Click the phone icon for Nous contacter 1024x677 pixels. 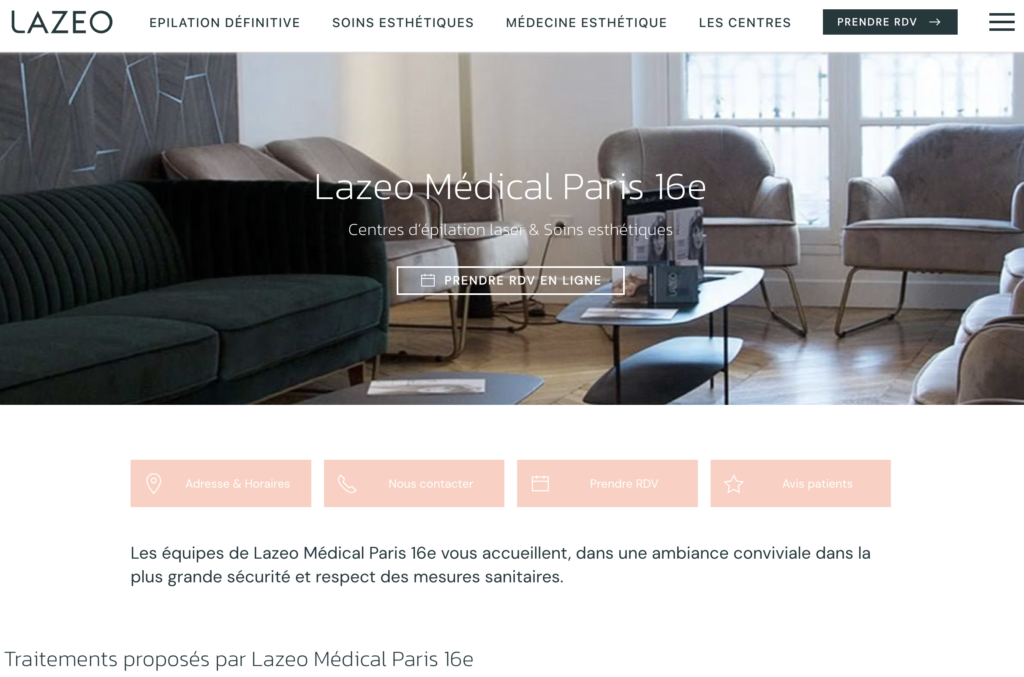coord(347,484)
